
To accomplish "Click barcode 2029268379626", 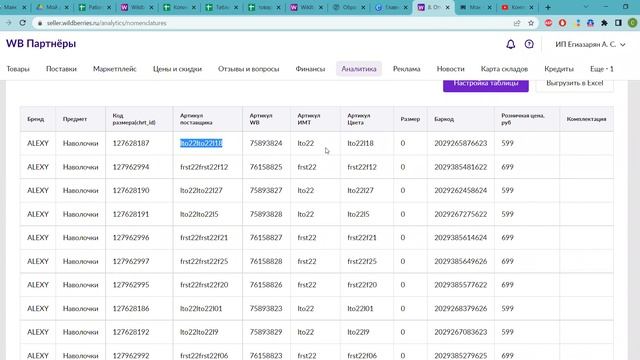I will [x=460, y=309].
